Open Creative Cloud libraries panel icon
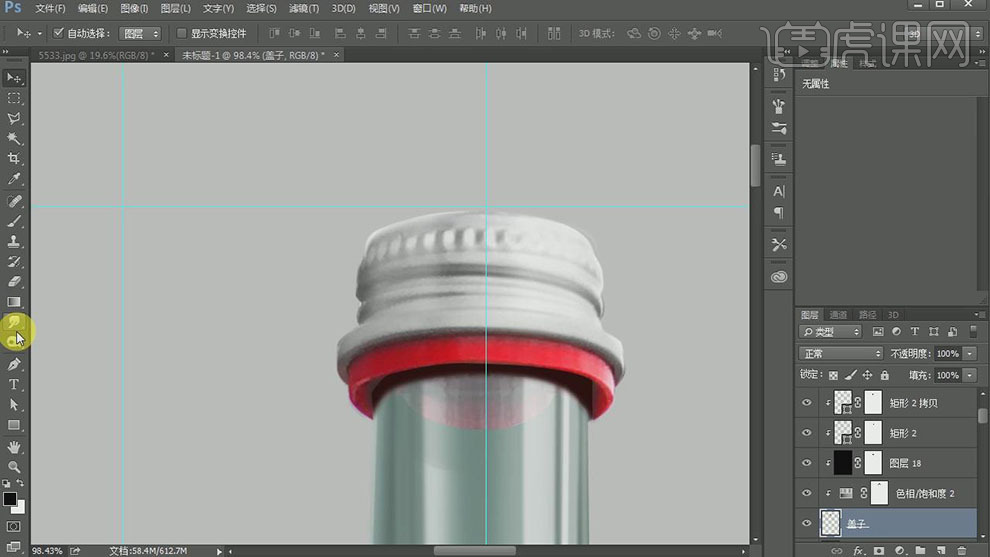Image resolution: width=990 pixels, height=557 pixels. 779,277
